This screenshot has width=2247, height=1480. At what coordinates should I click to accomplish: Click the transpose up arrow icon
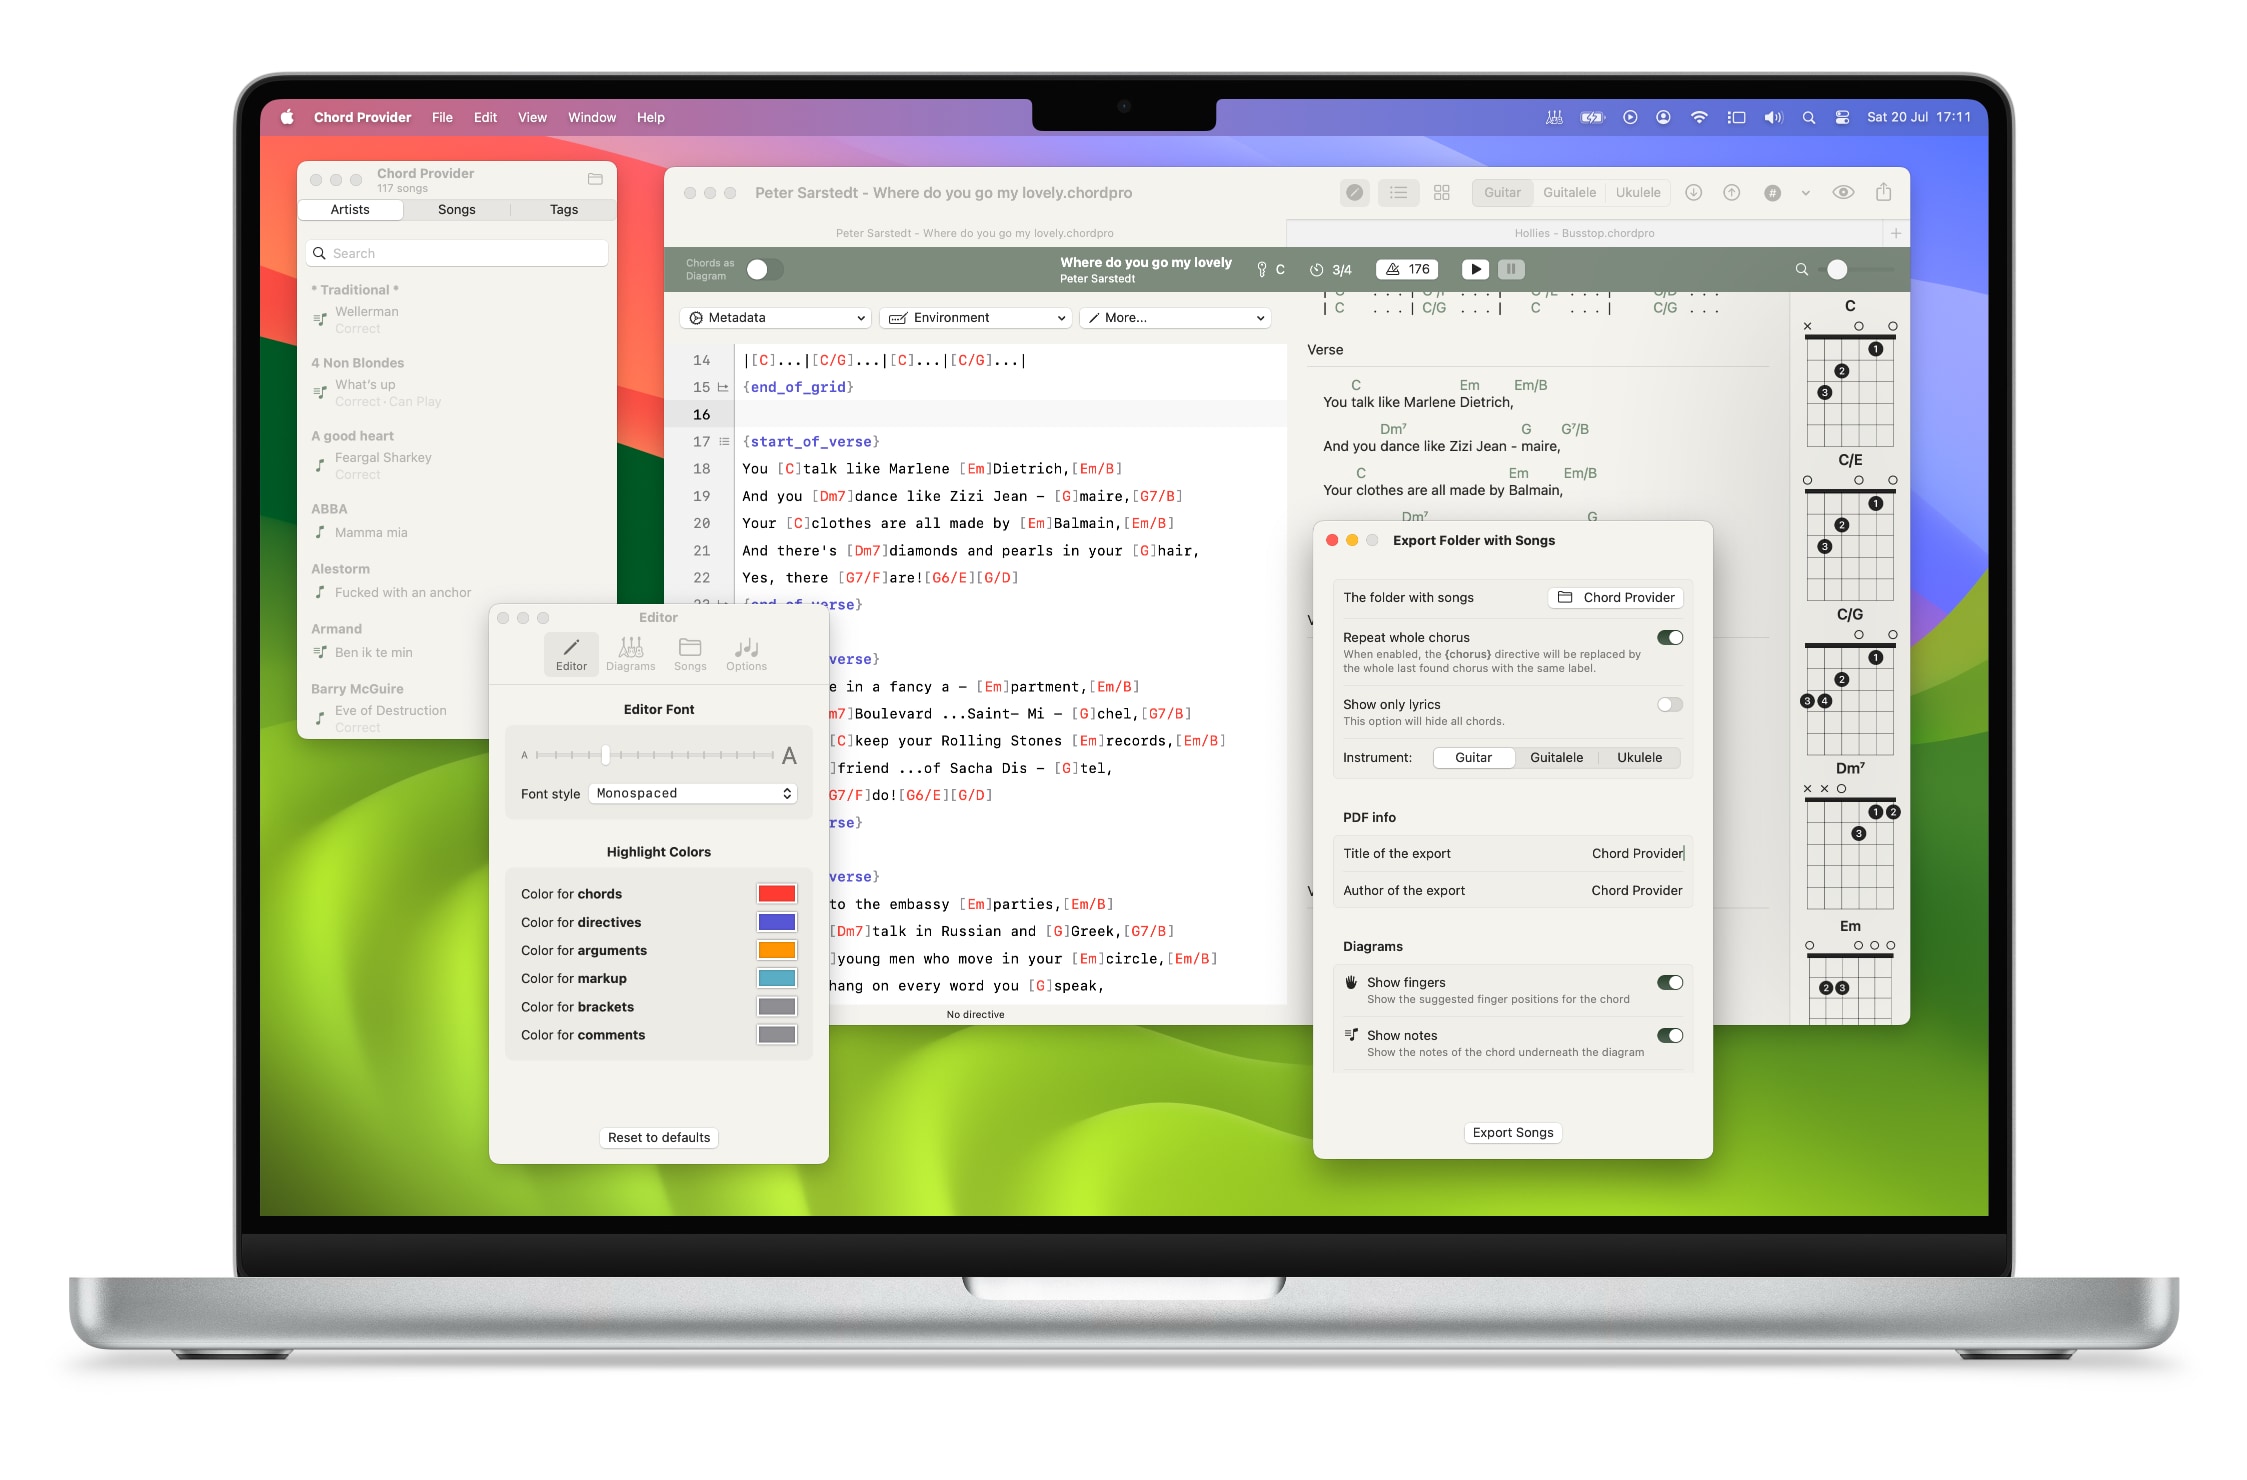tap(1731, 192)
